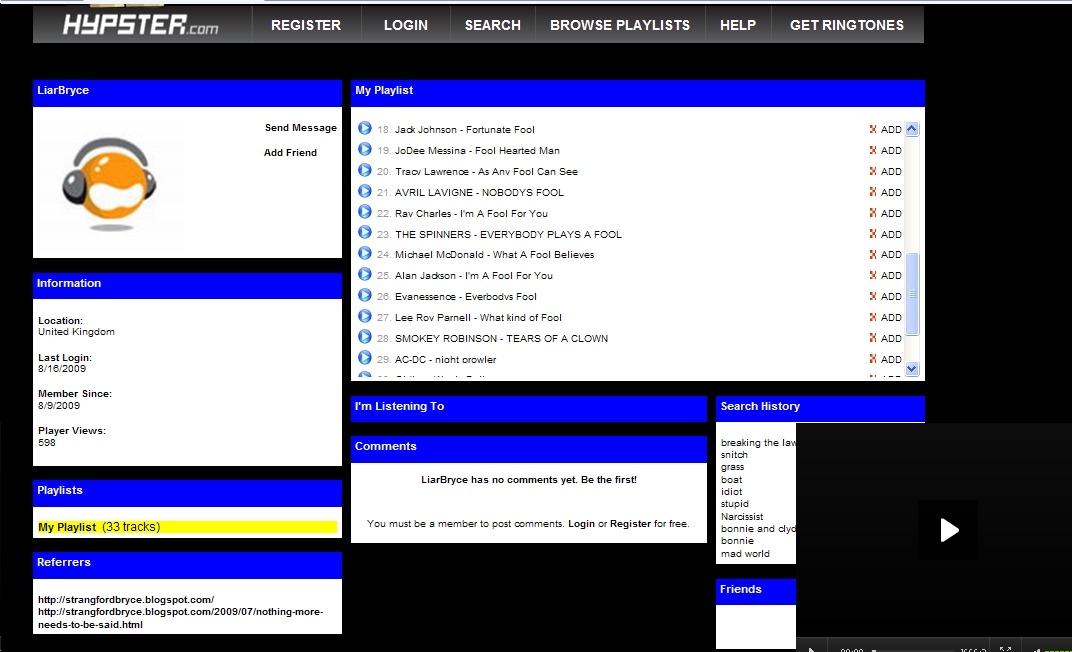Open My Playlist (33 tracks)
This screenshot has height=652, width=1072.
pos(99,527)
